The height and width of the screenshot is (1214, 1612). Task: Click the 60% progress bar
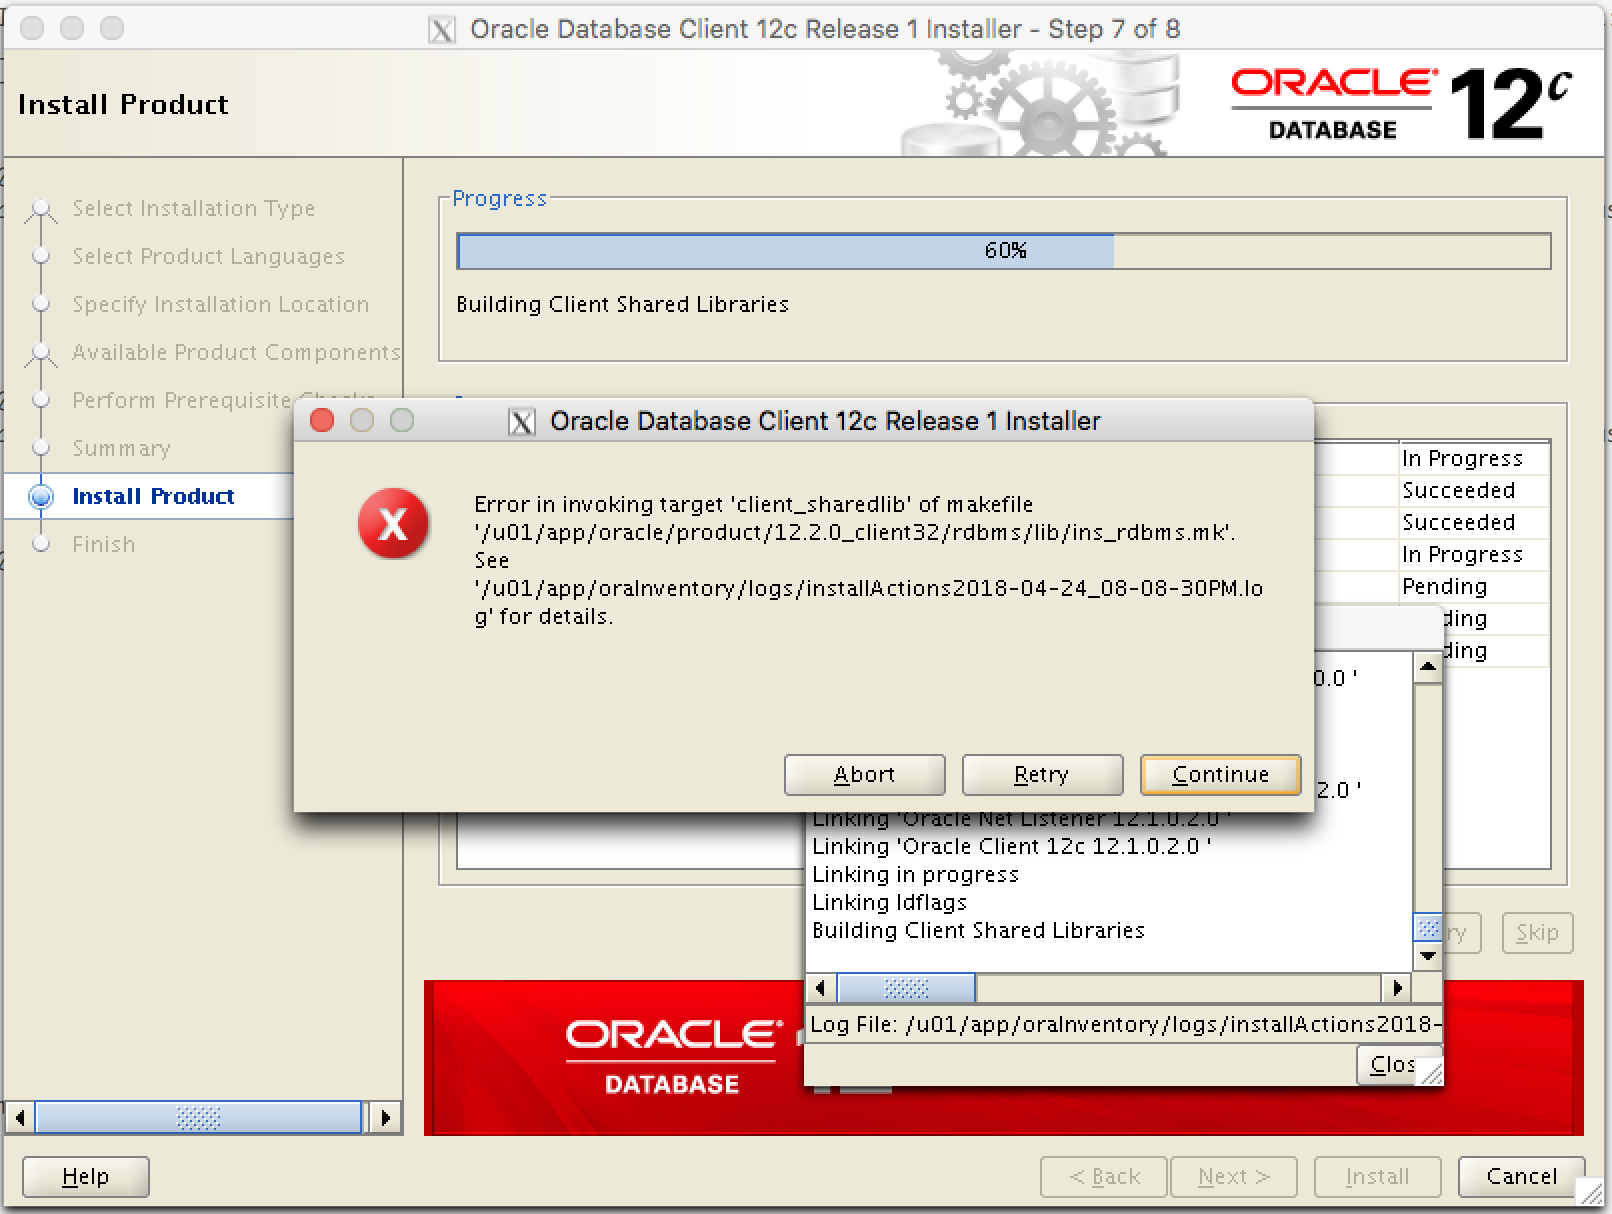click(x=1003, y=251)
